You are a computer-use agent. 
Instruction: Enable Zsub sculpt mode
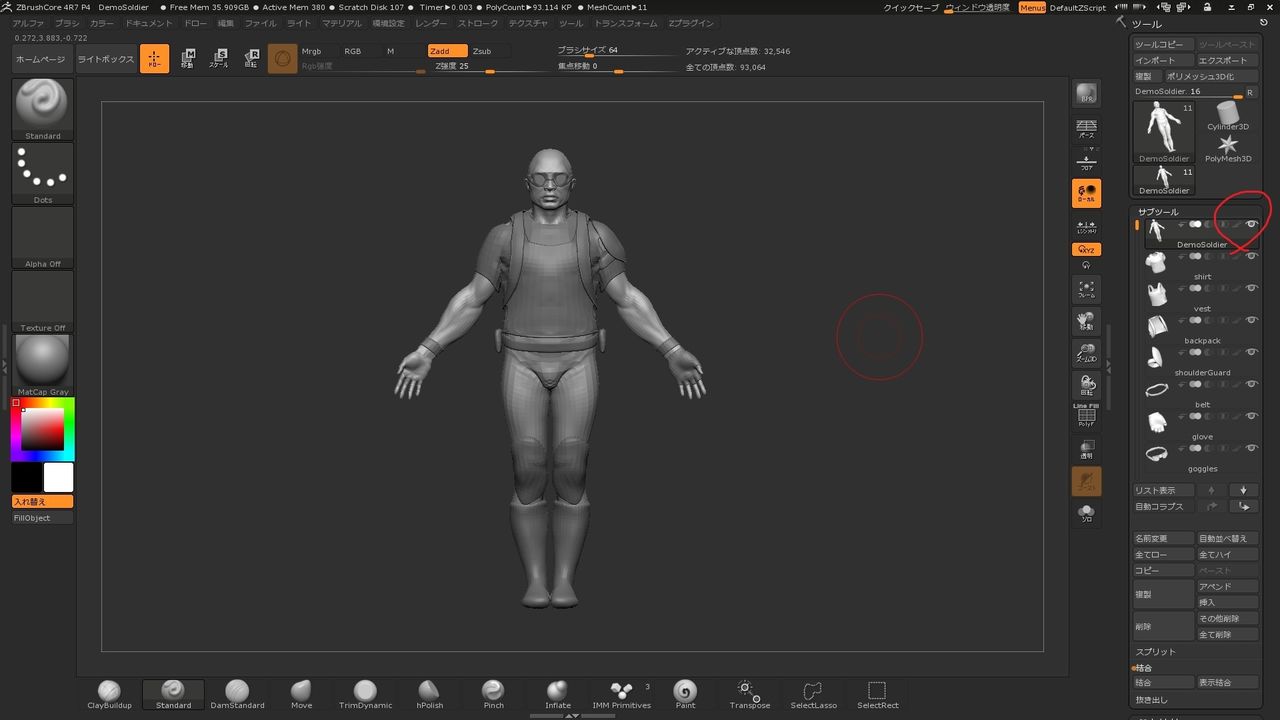pos(483,51)
